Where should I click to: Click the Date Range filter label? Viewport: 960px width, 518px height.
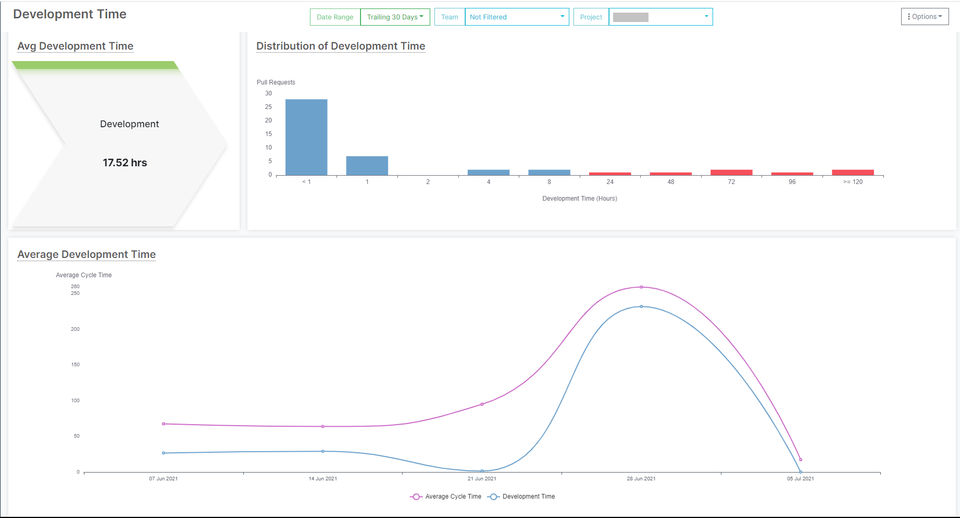coord(335,17)
